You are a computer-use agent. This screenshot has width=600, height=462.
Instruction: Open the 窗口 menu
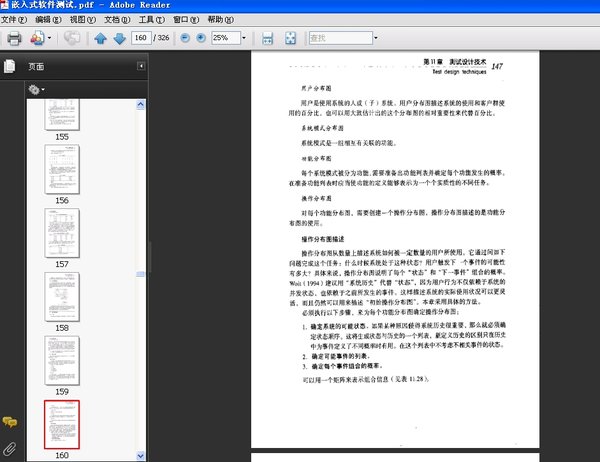pos(186,20)
